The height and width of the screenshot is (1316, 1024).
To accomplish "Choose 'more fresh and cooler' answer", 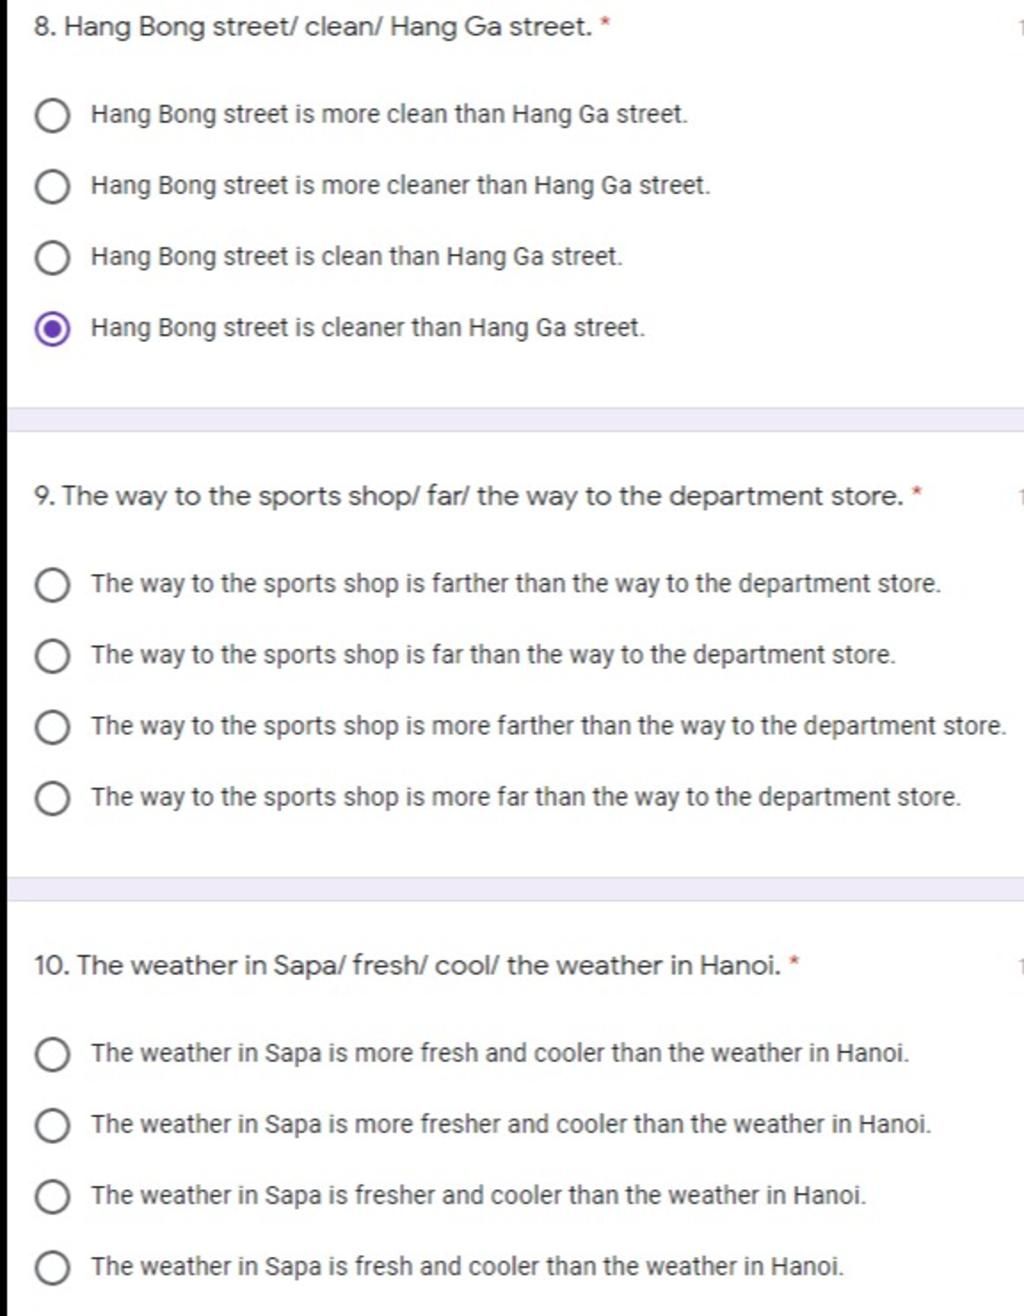I will tap(52, 1054).
